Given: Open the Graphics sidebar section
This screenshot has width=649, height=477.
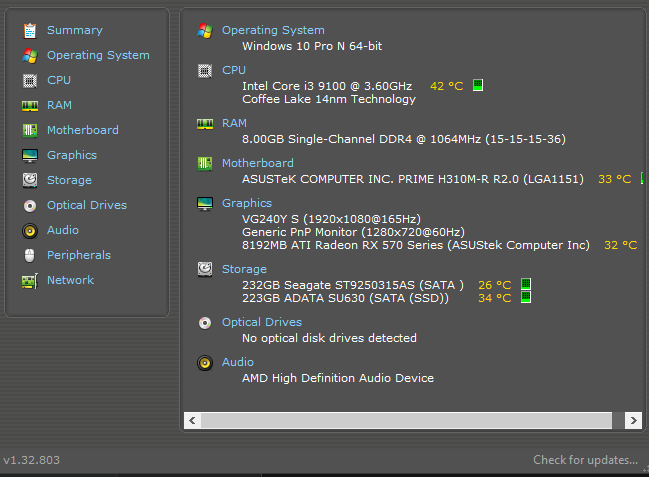Looking at the screenshot, I should pos(72,155).
